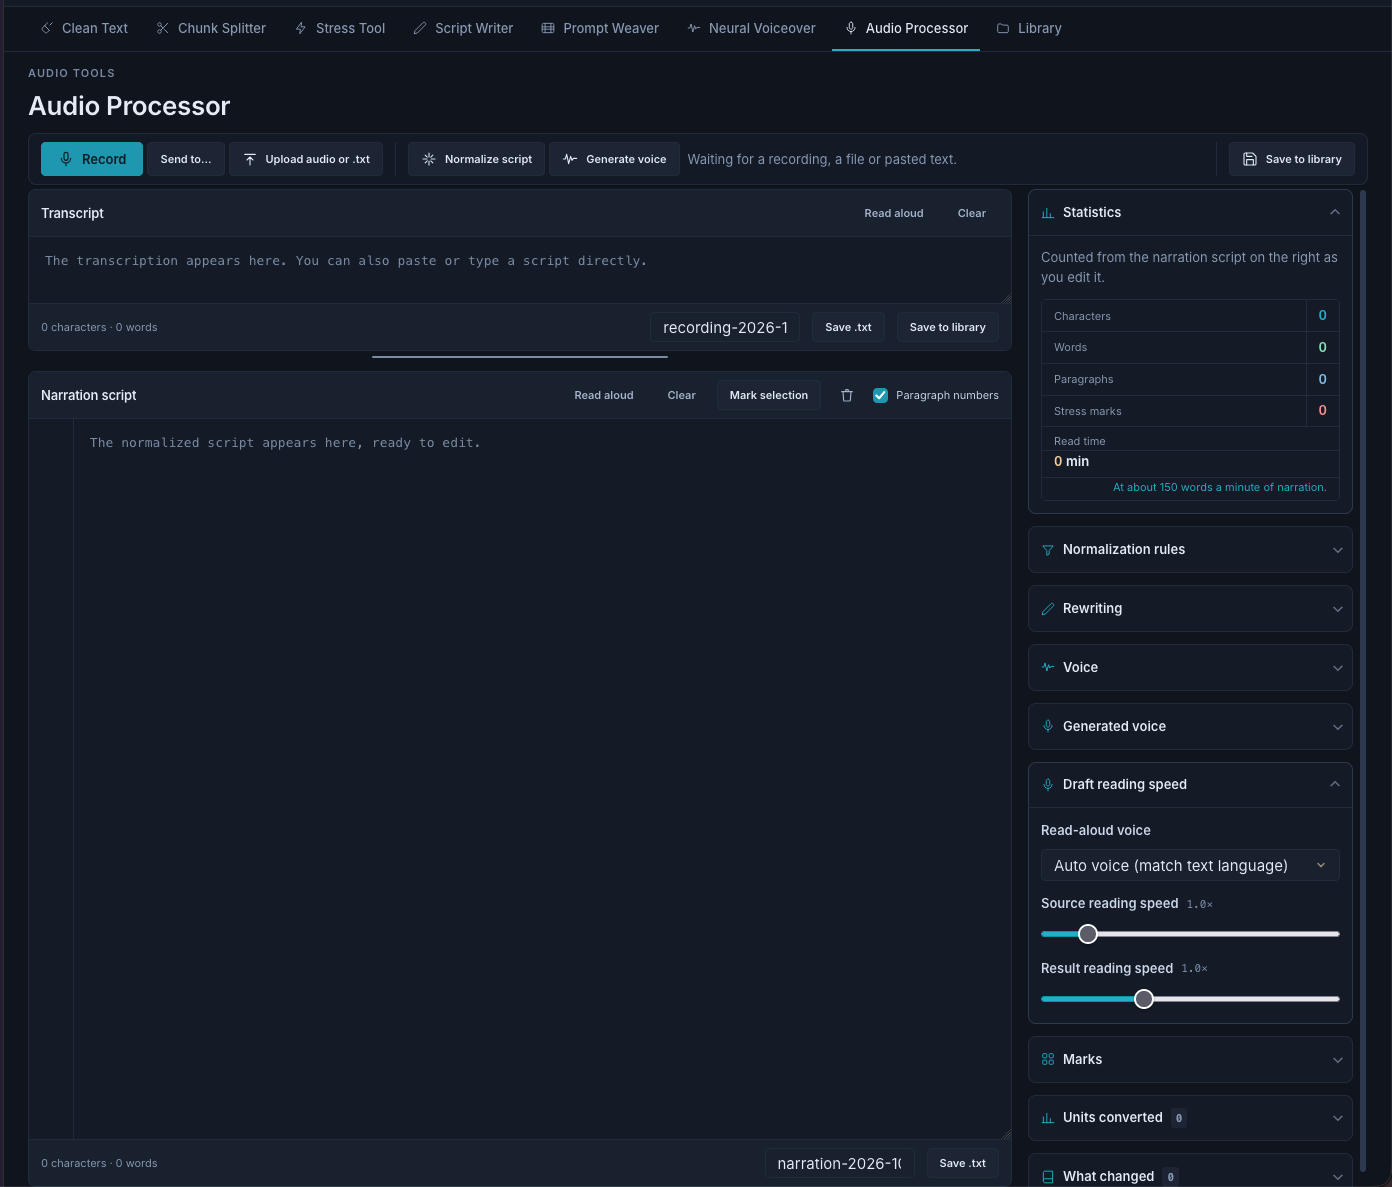The height and width of the screenshot is (1187, 1392).
Task: Switch to the Clean Text tab
Action: [x=84, y=28]
